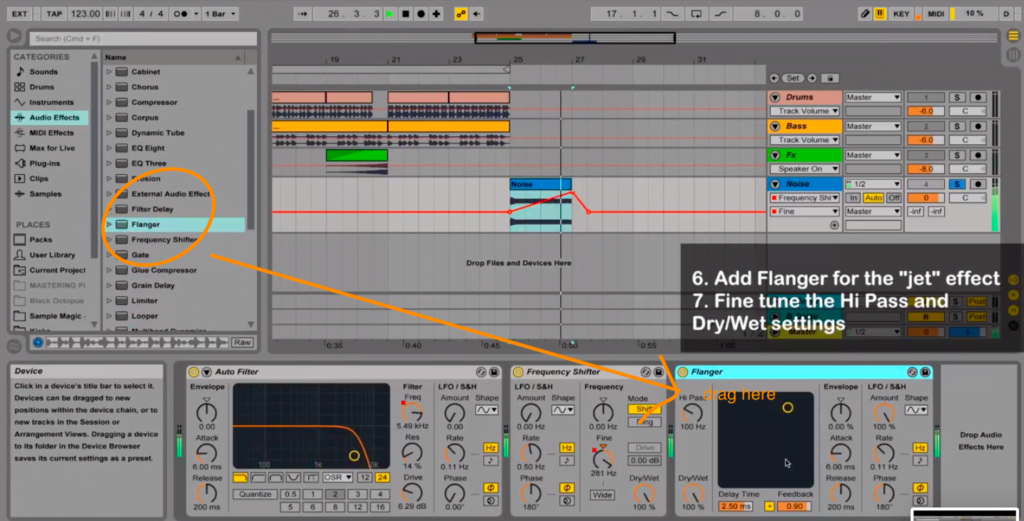The height and width of the screenshot is (521, 1024).
Task: Select the tempo field 123.00
Action: pos(85,14)
